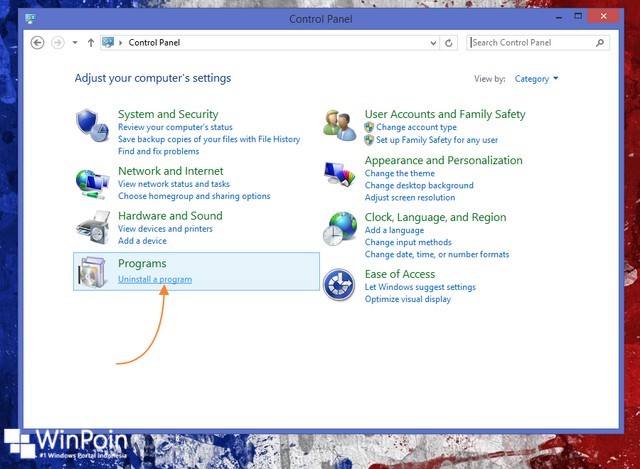The width and height of the screenshot is (640, 469).
Task: Open the Hardware and Sound printer icon
Action: tap(93, 227)
